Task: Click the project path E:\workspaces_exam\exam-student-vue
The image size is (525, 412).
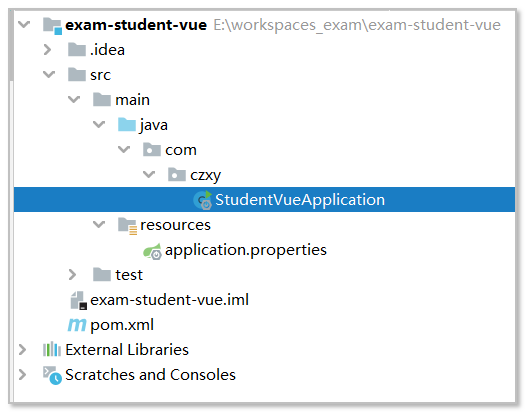Action: 357,25
